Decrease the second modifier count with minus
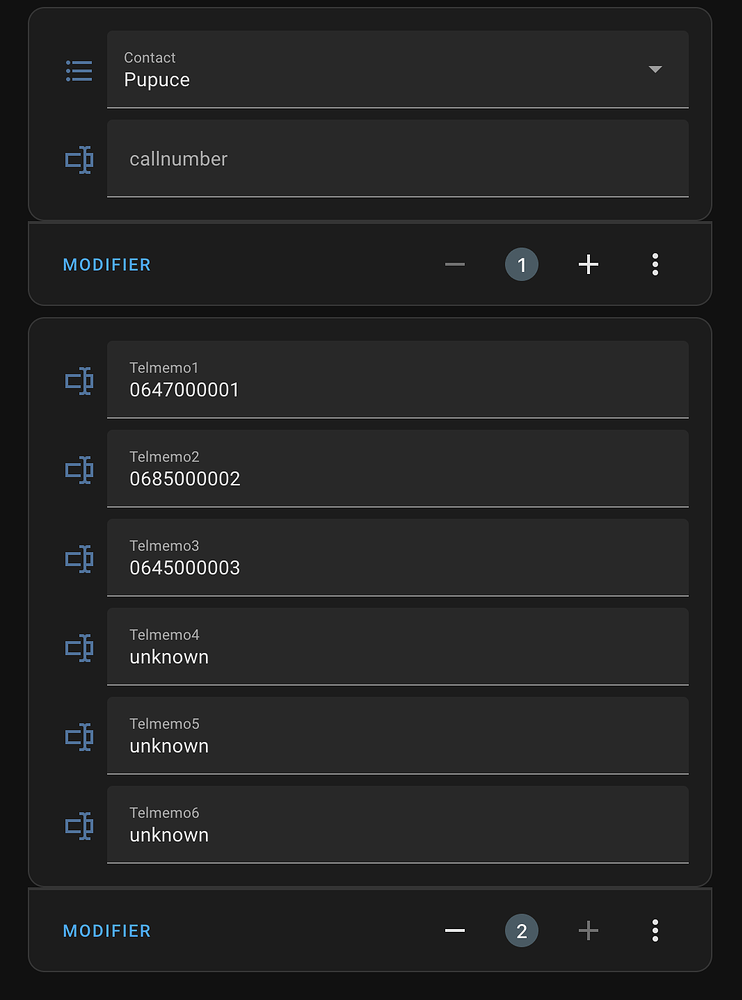The height and width of the screenshot is (1000, 742). tap(455, 930)
